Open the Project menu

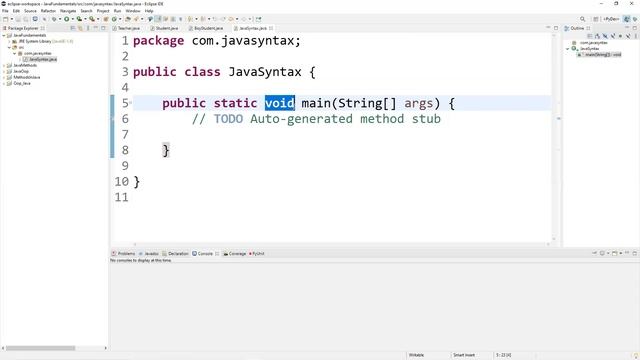click(103, 11)
